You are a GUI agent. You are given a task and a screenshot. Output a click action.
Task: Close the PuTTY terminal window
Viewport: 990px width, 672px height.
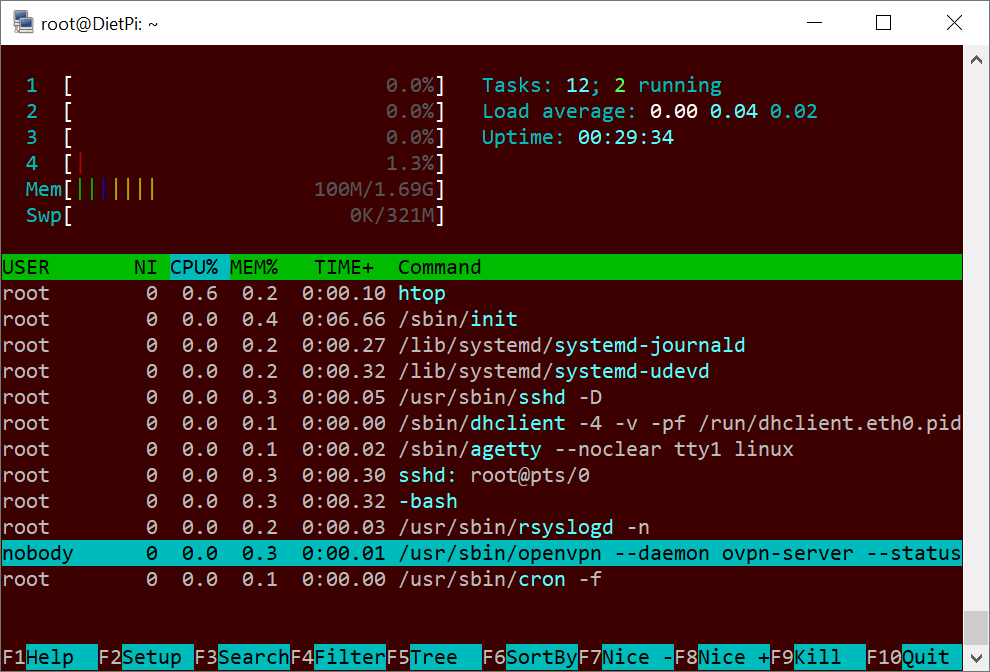(x=954, y=23)
